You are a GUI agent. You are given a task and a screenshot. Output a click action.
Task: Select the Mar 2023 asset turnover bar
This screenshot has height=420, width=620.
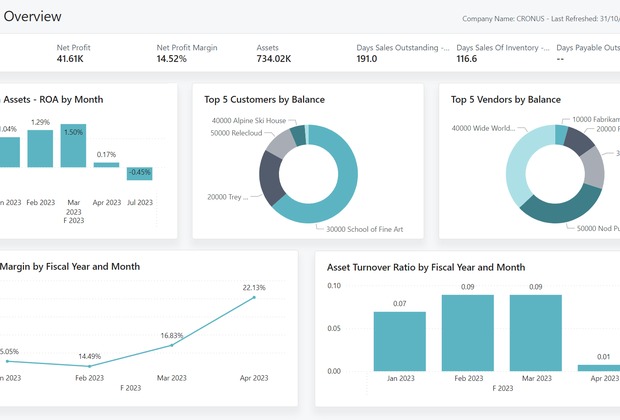point(536,333)
